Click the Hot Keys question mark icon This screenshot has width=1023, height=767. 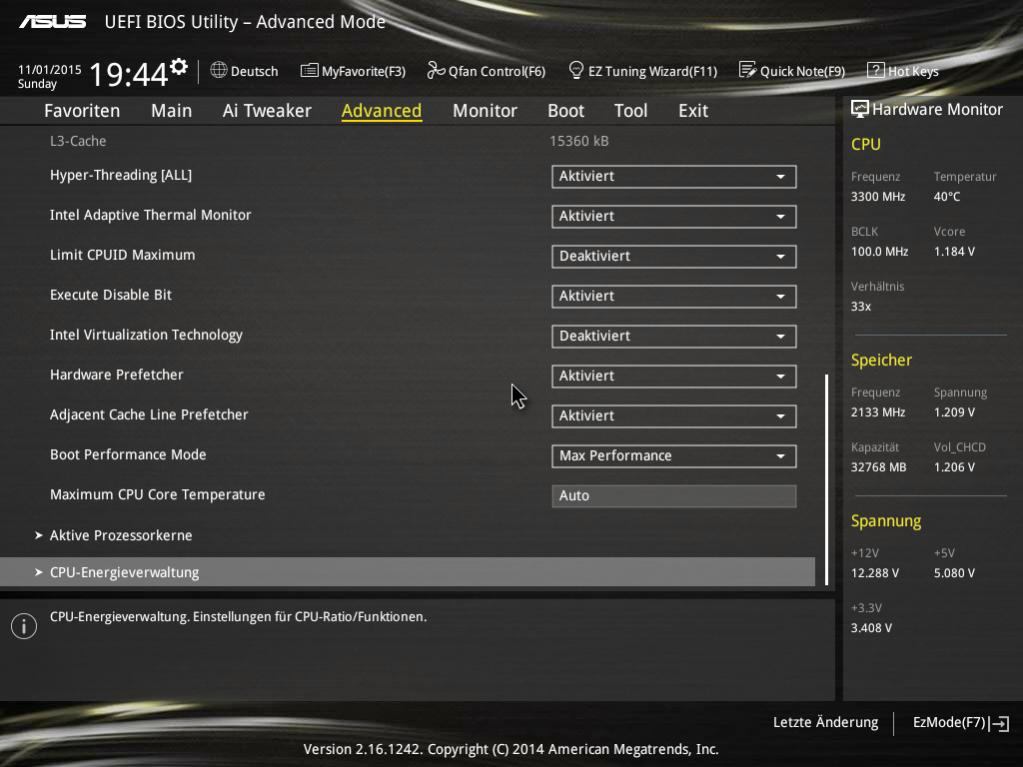(x=875, y=70)
